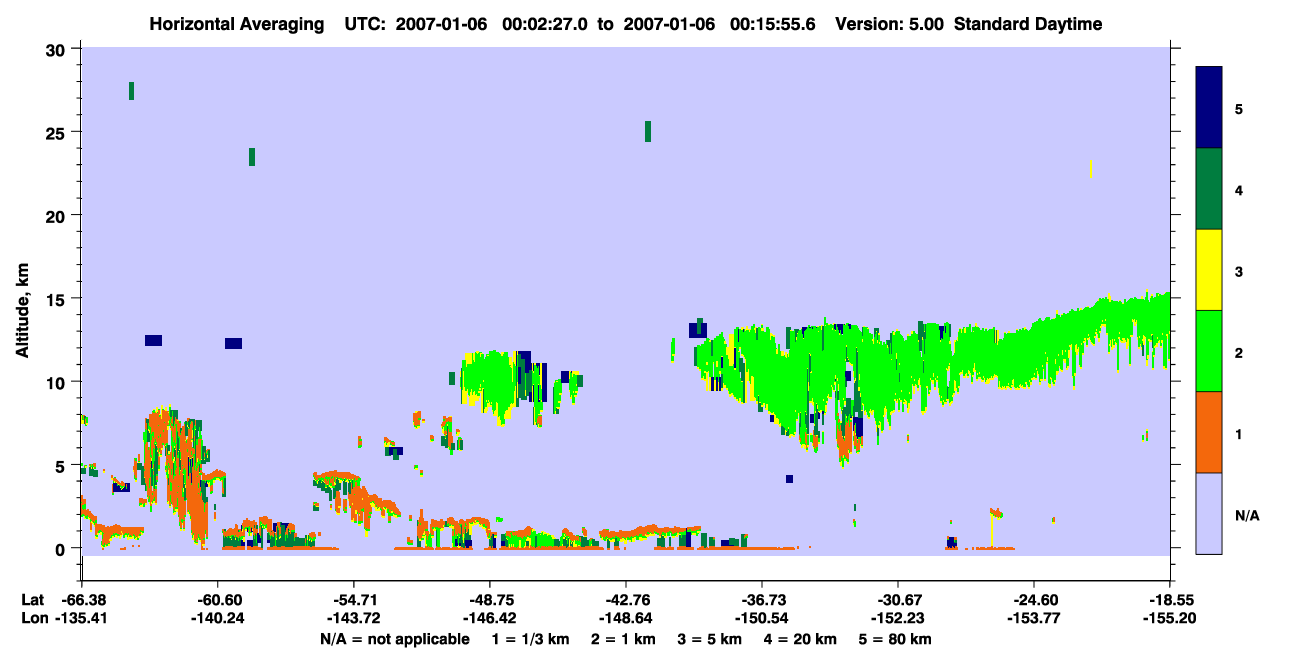
Task: Click the N/A = not applicable note
Action: (x=394, y=639)
